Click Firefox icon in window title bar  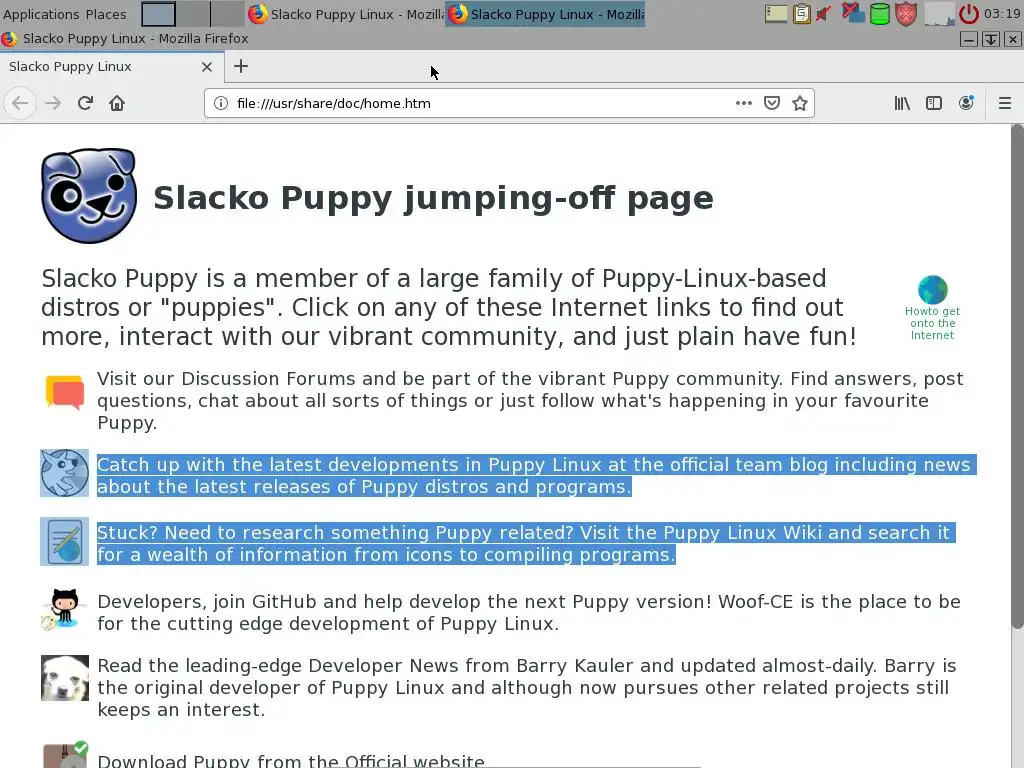9,39
